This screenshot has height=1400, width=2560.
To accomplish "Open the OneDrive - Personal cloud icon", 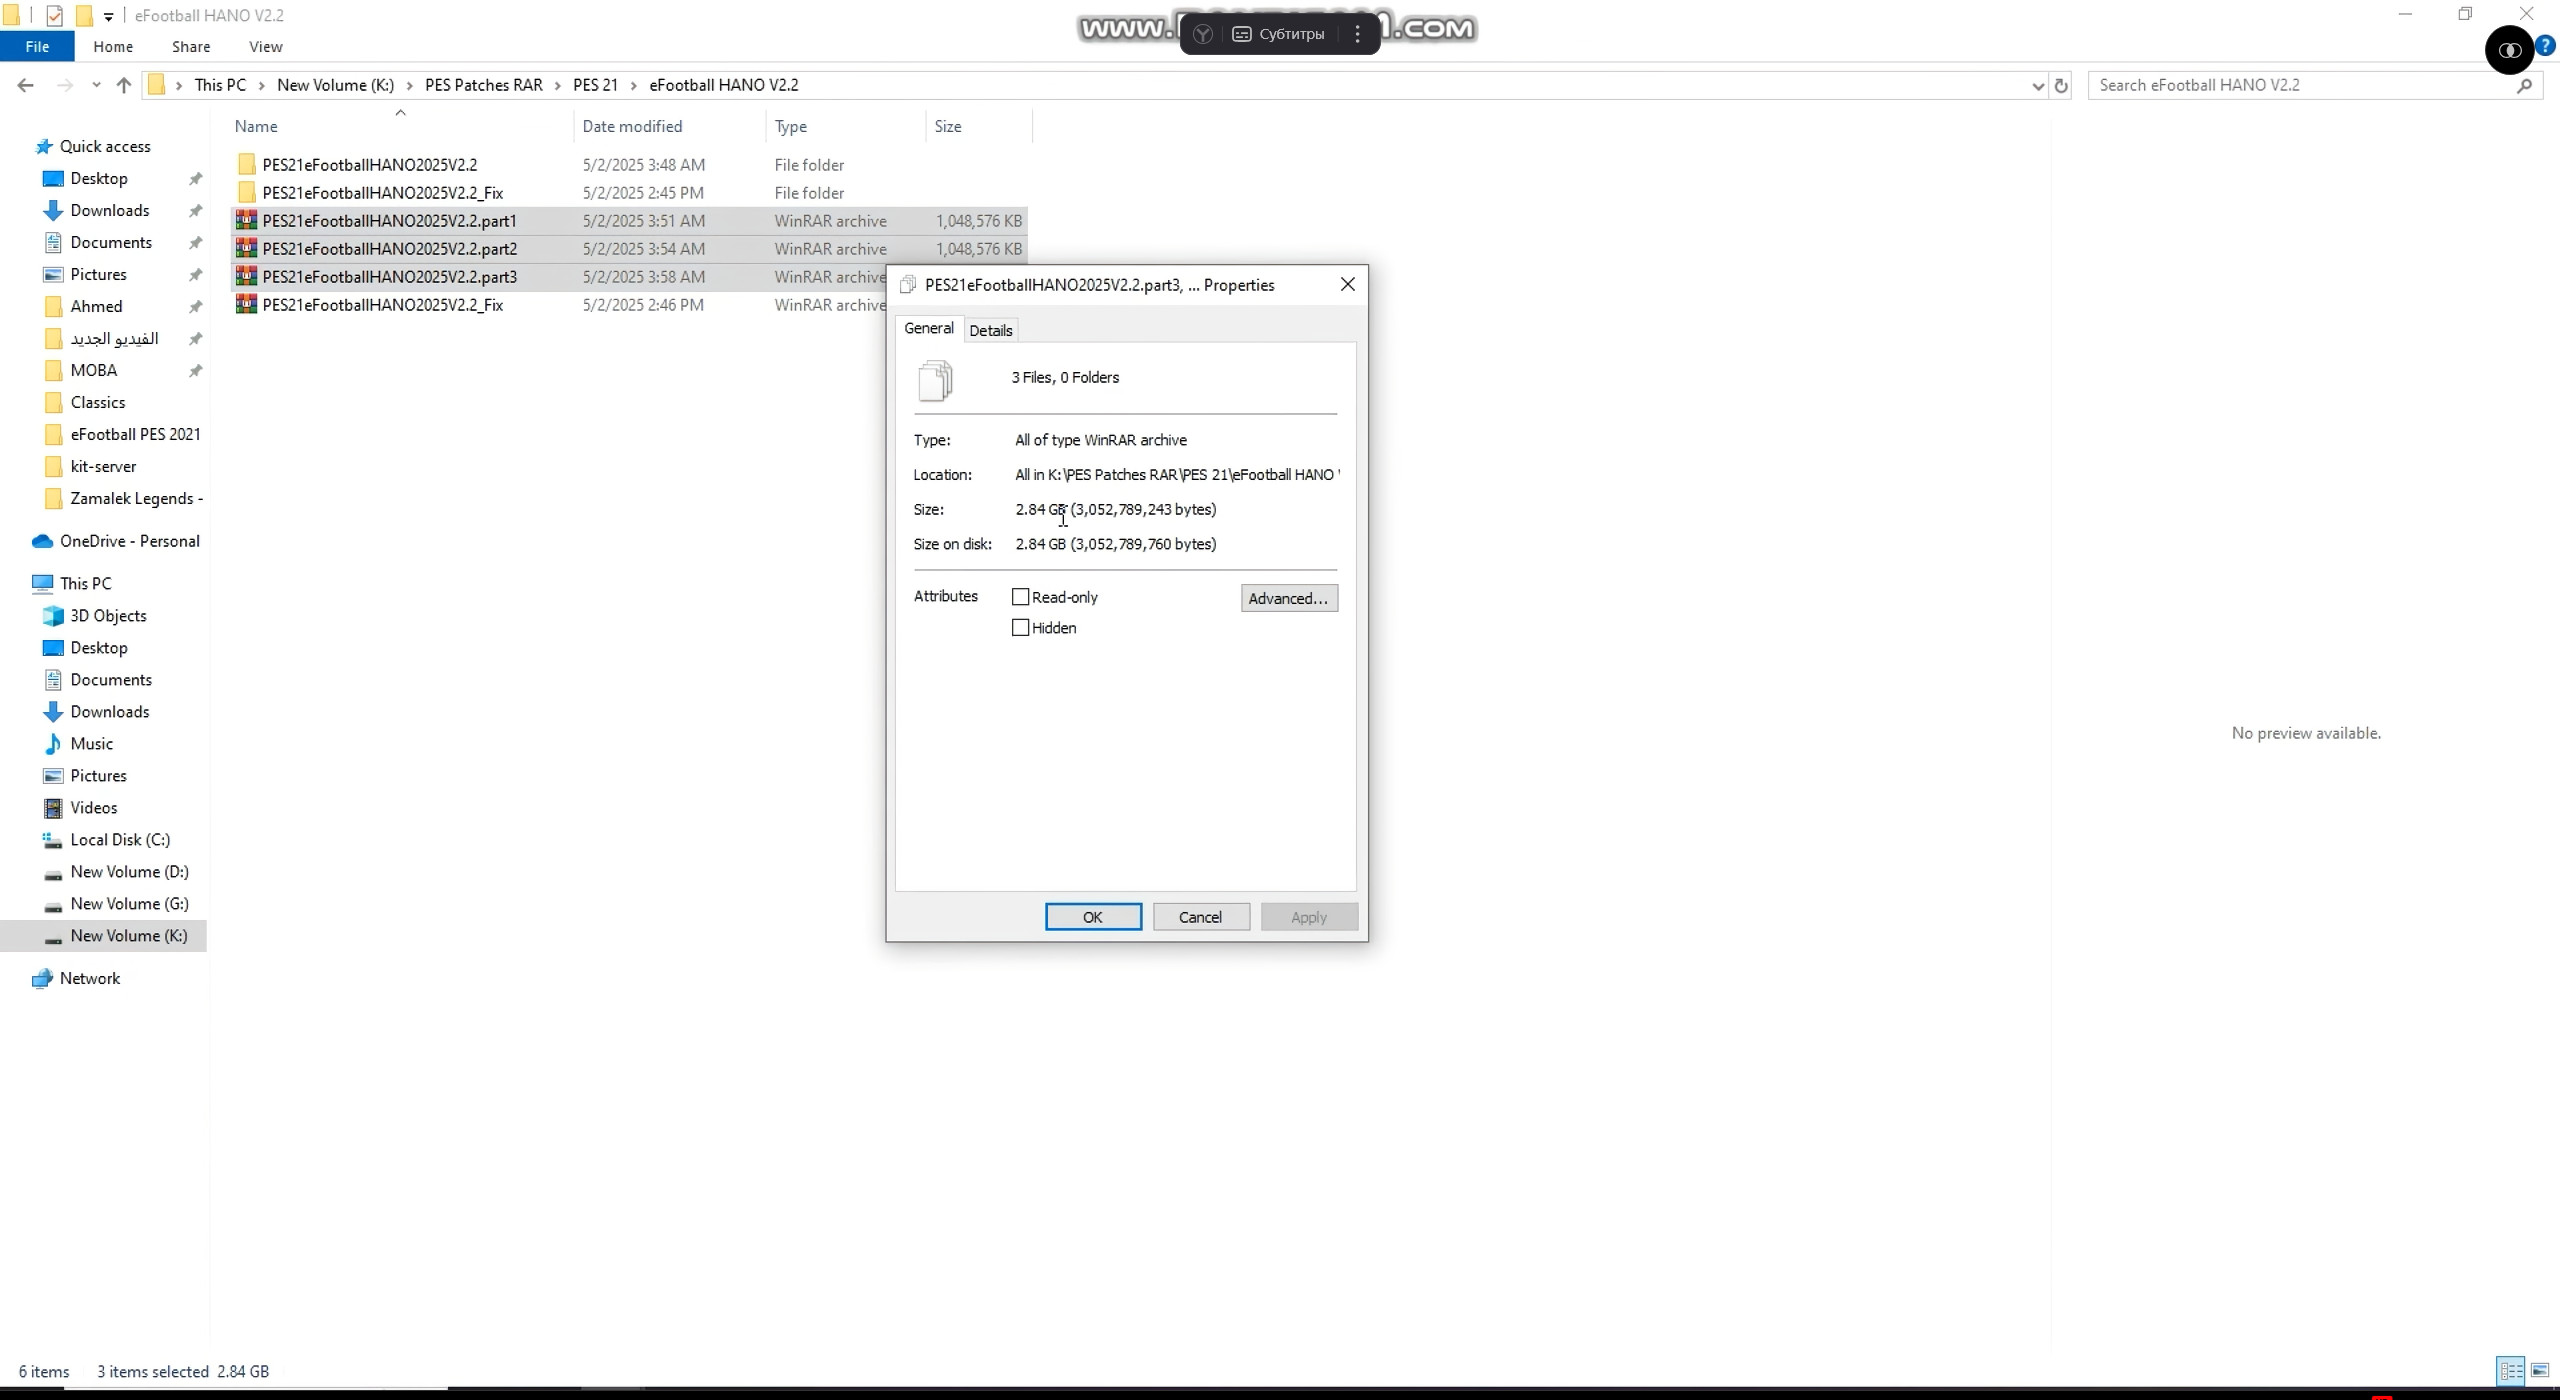I will (x=42, y=541).
